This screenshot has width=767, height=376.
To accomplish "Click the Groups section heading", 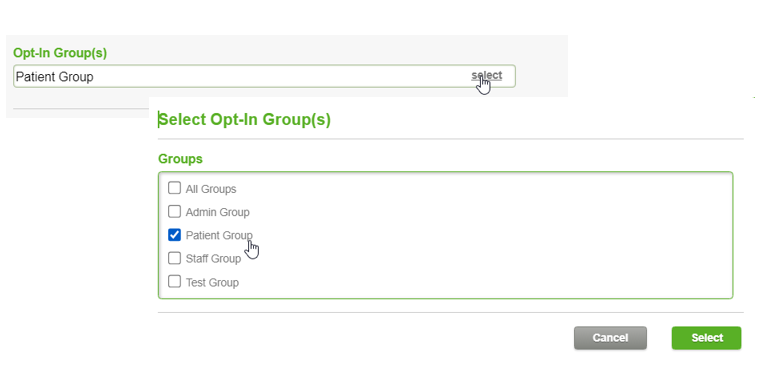I will click(180, 159).
